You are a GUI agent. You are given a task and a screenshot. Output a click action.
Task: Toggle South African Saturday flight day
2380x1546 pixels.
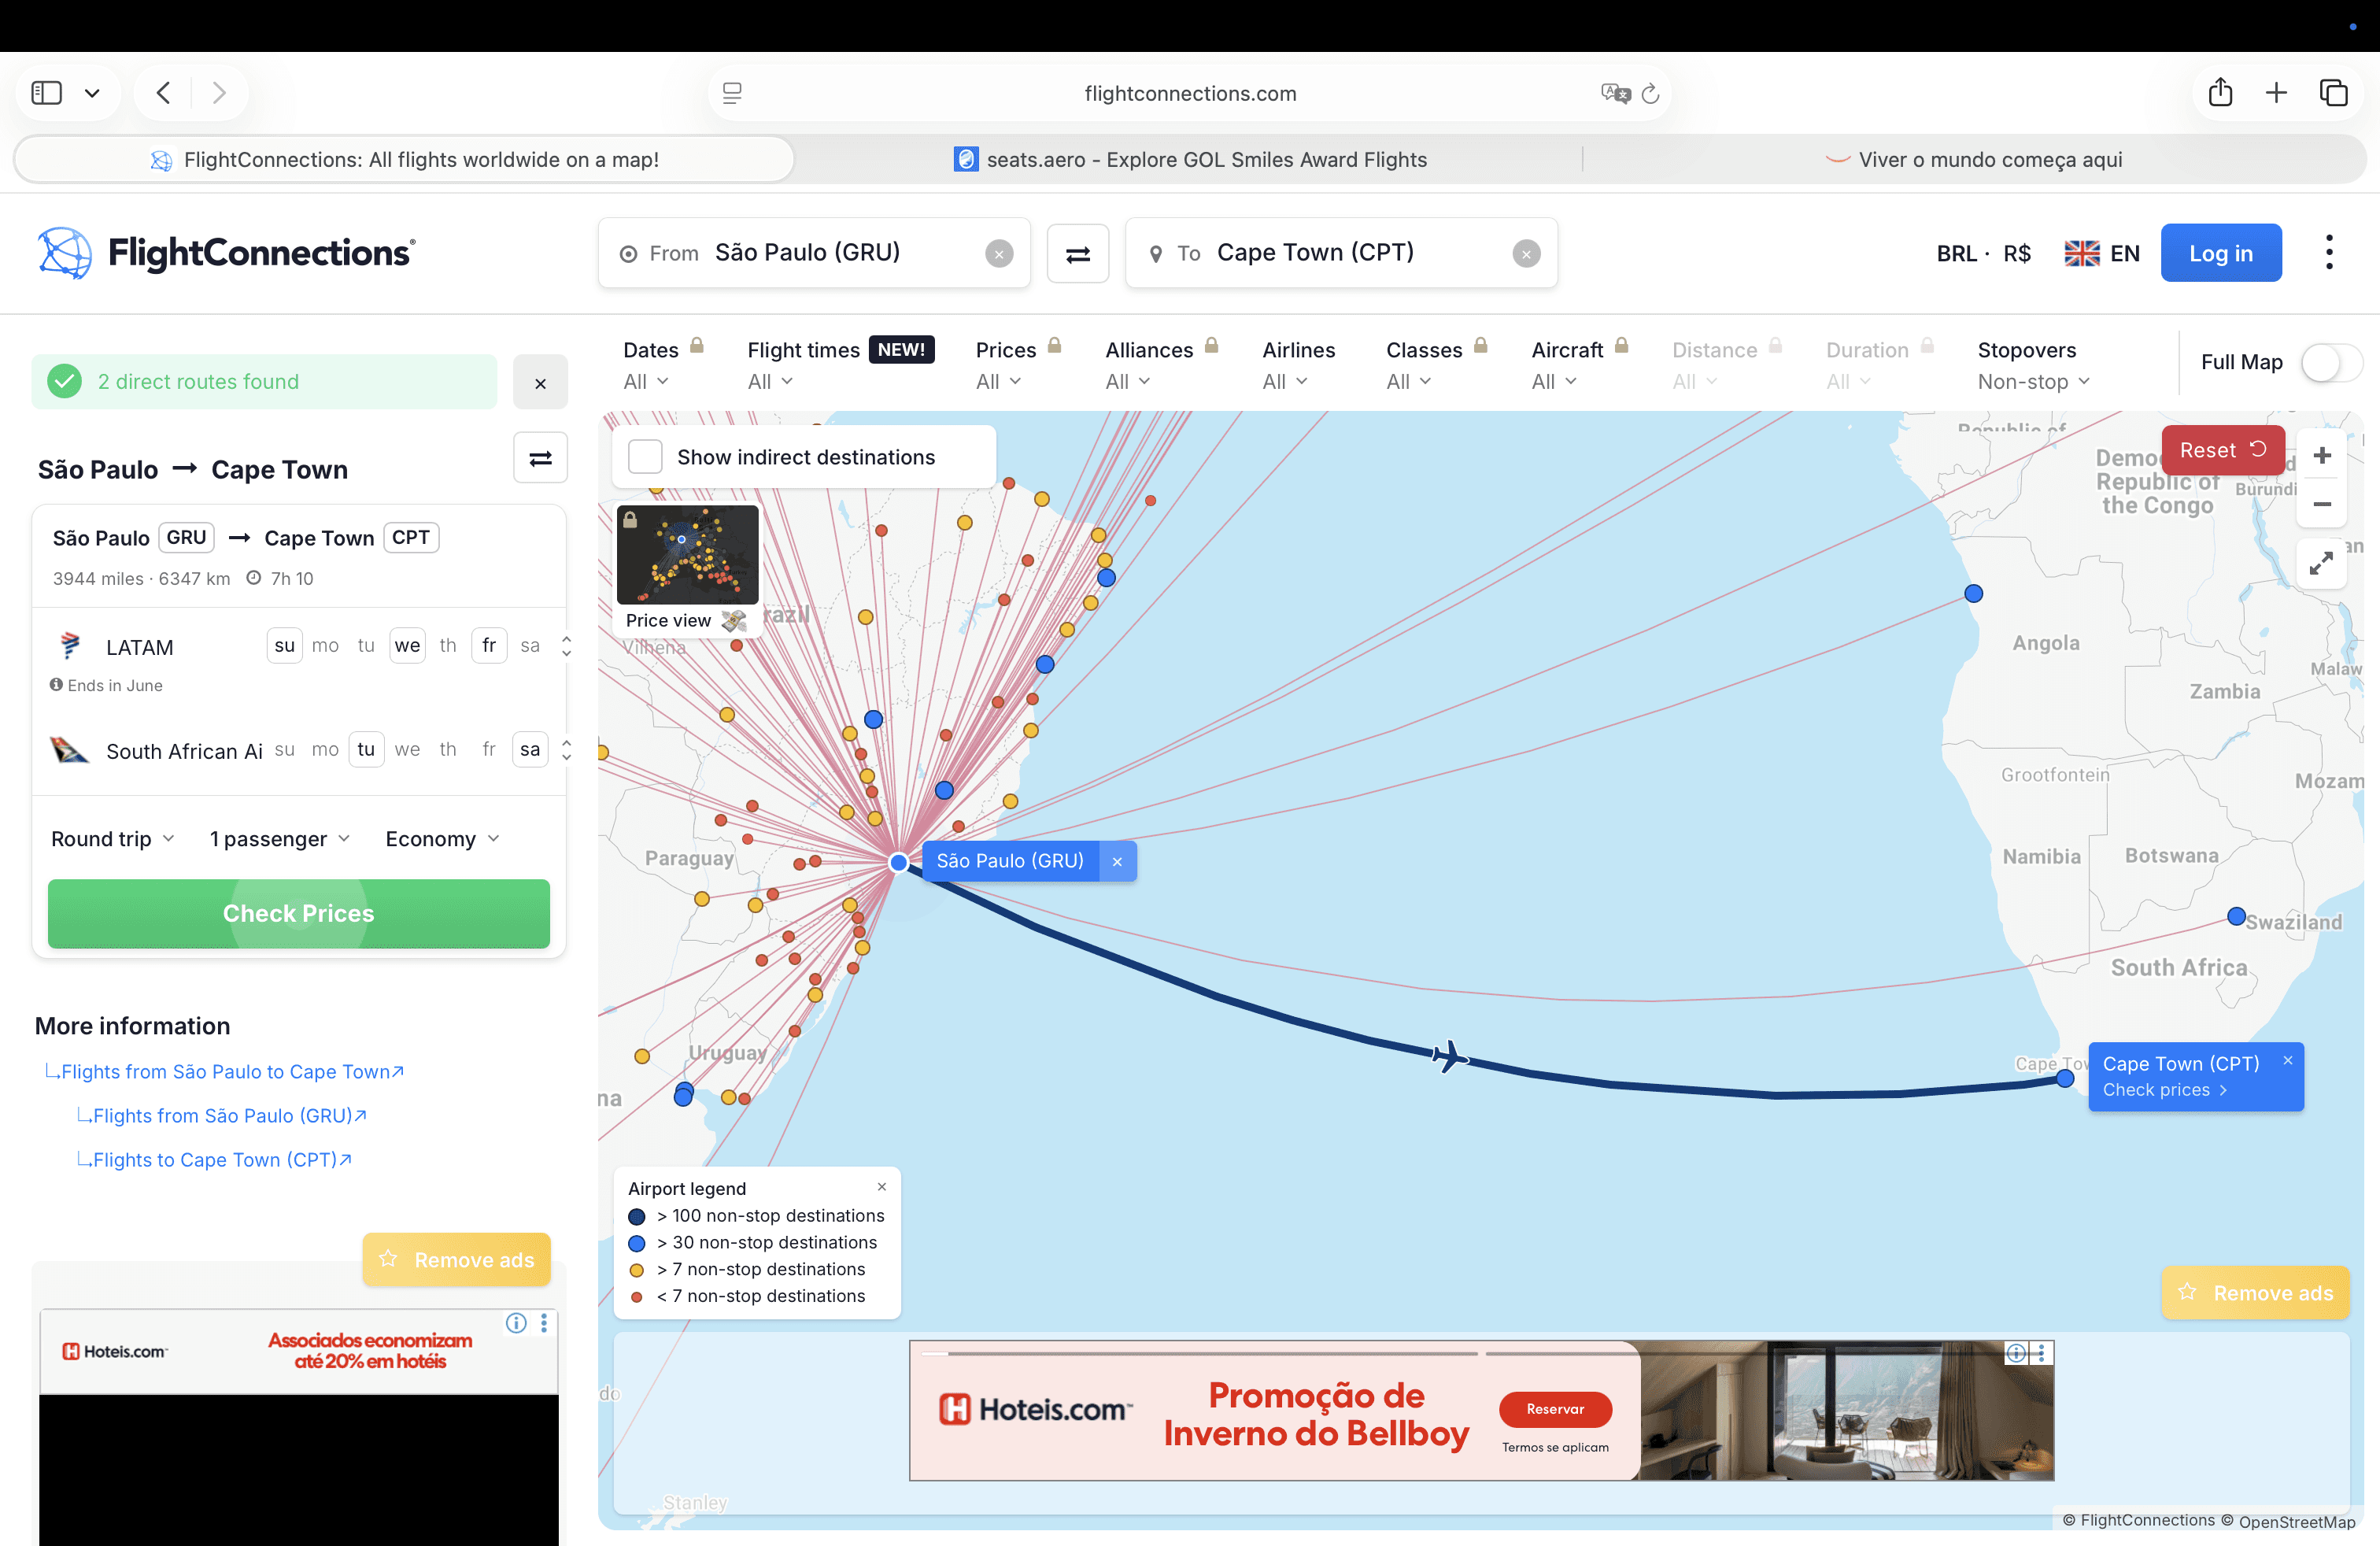coord(530,750)
